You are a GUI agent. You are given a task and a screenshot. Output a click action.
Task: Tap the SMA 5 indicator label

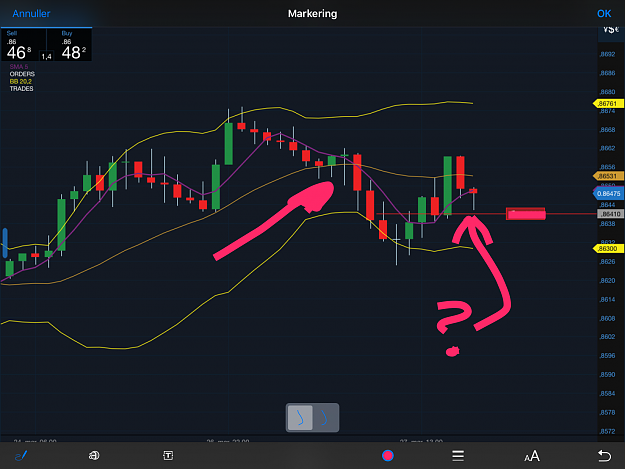tap(19, 67)
